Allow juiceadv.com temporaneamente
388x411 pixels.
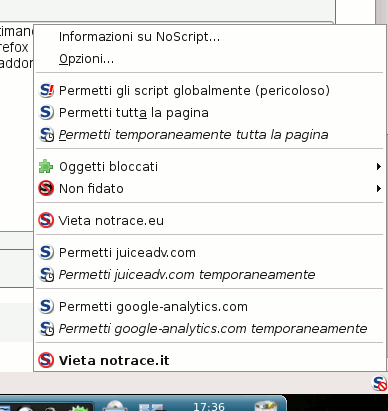(209, 275)
